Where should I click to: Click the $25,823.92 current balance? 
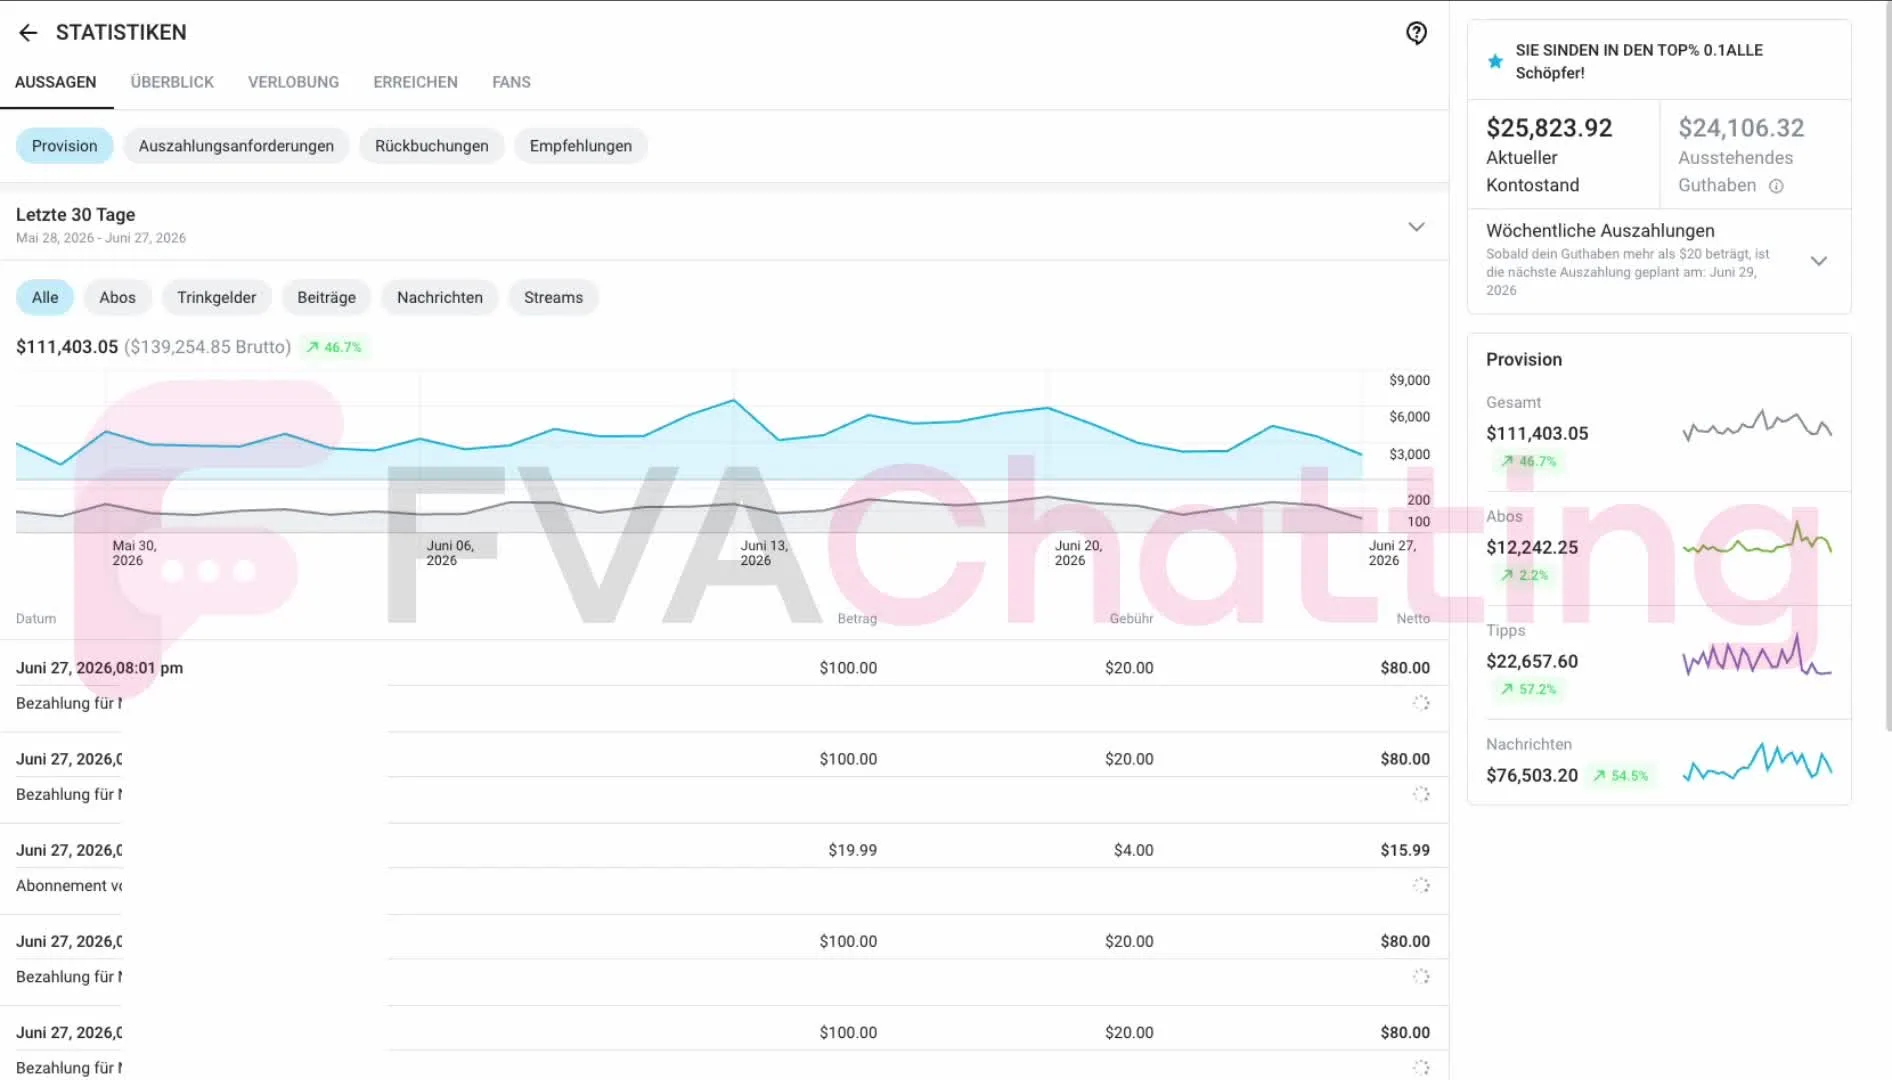click(1549, 128)
